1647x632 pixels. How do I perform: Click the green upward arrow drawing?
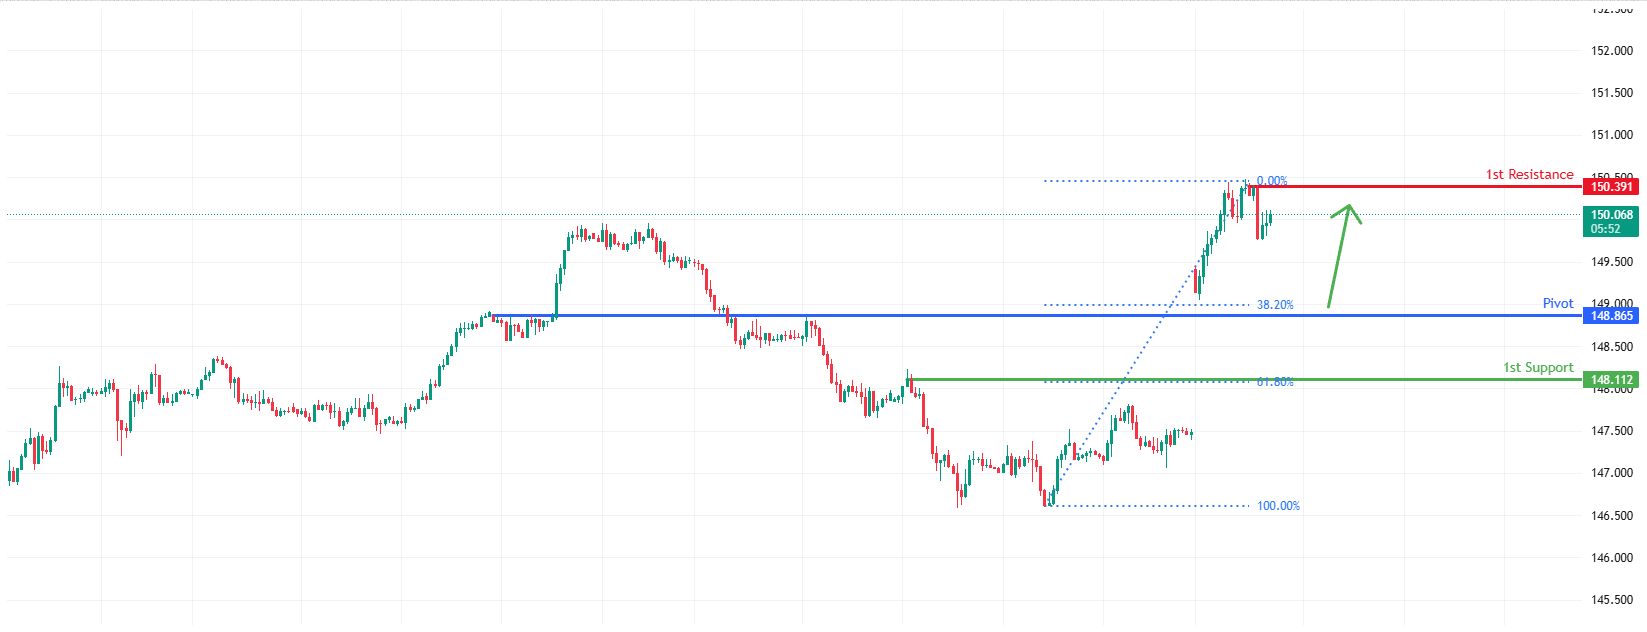pos(1339,257)
